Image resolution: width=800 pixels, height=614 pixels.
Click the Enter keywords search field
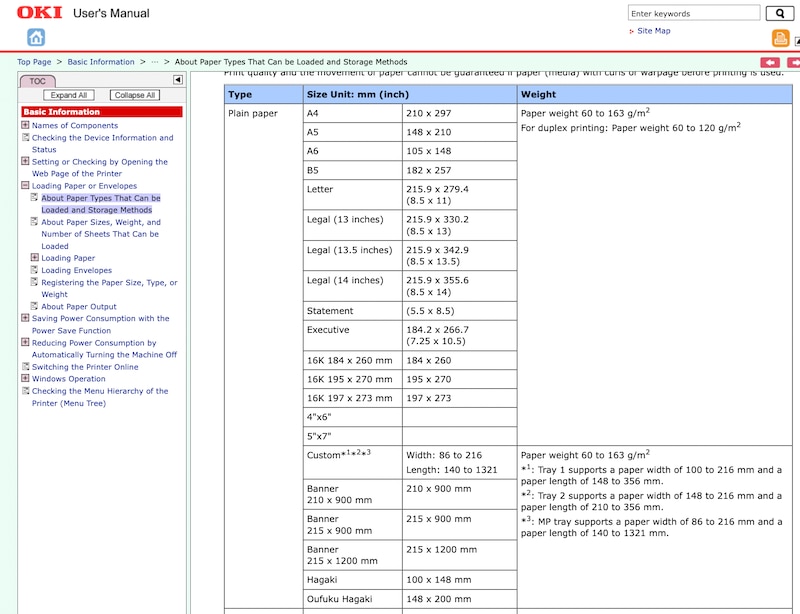coord(693,14)
